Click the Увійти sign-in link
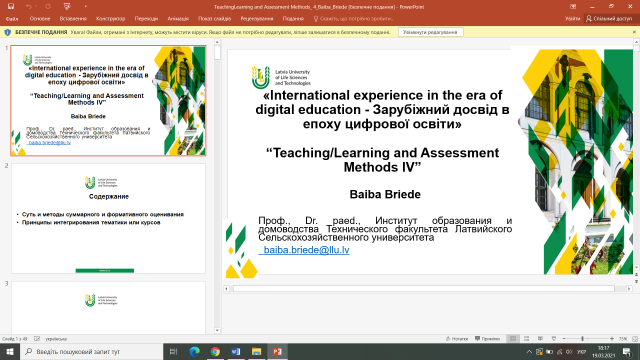This screenshot has height=360, width=640. [572, 19]
